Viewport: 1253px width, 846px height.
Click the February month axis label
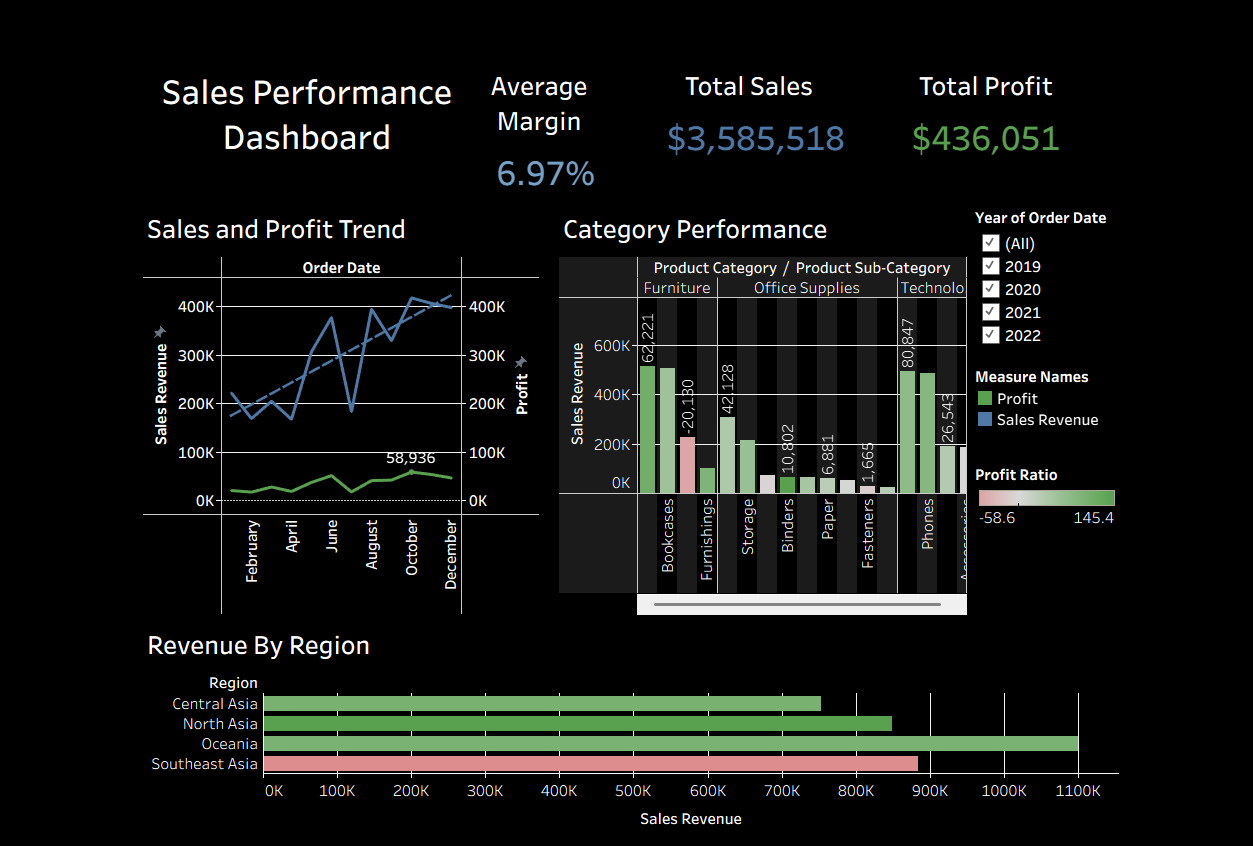click(x=252, y=551)
